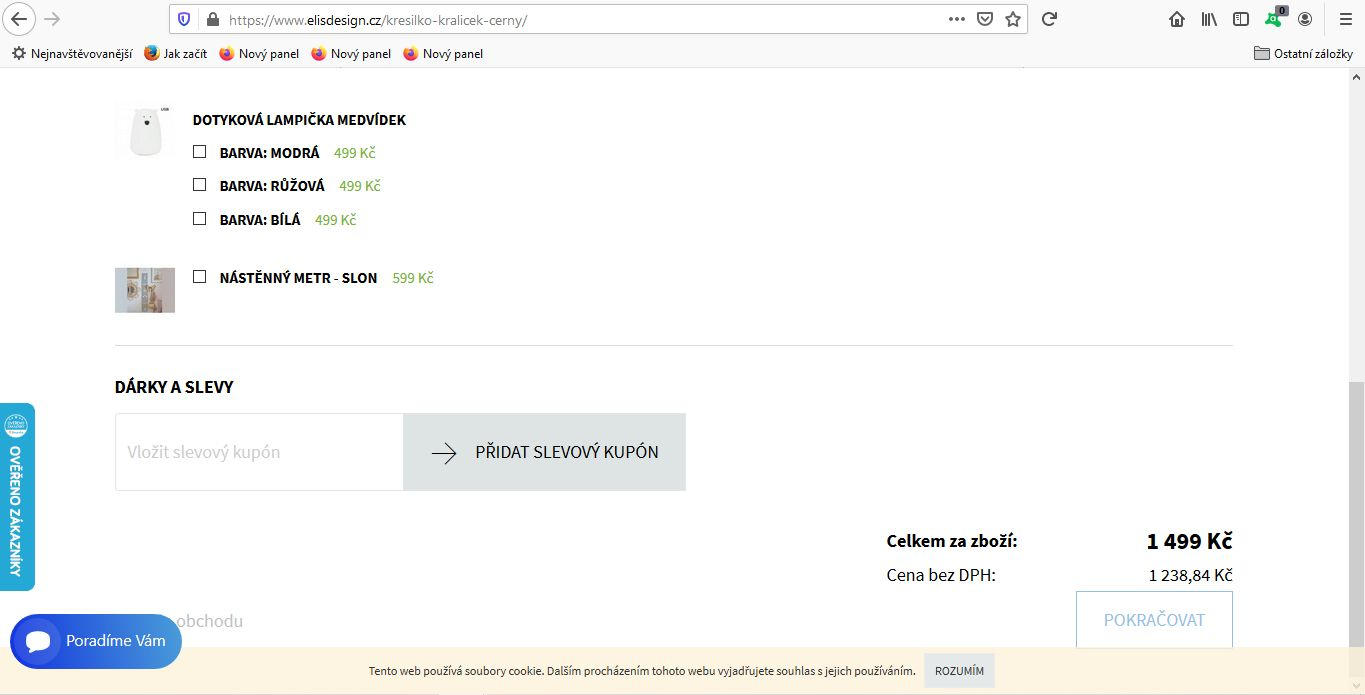Reload the page with the refresh icon
Screen dimensions: 1365x695
click(1049, 19)
